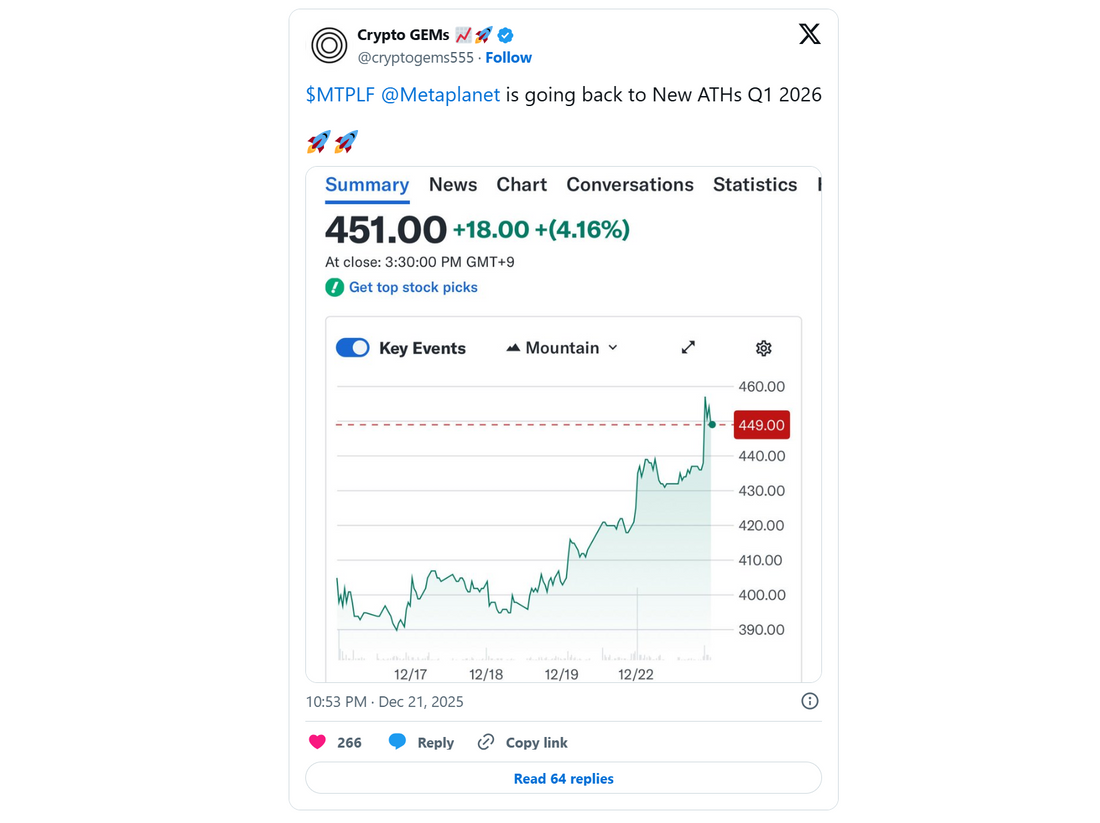Image resolution: width=1100 pixels, height=823 pixels.
Task: Open the Crypto GEMs profile avatar
Action: (x=330, y=44)
